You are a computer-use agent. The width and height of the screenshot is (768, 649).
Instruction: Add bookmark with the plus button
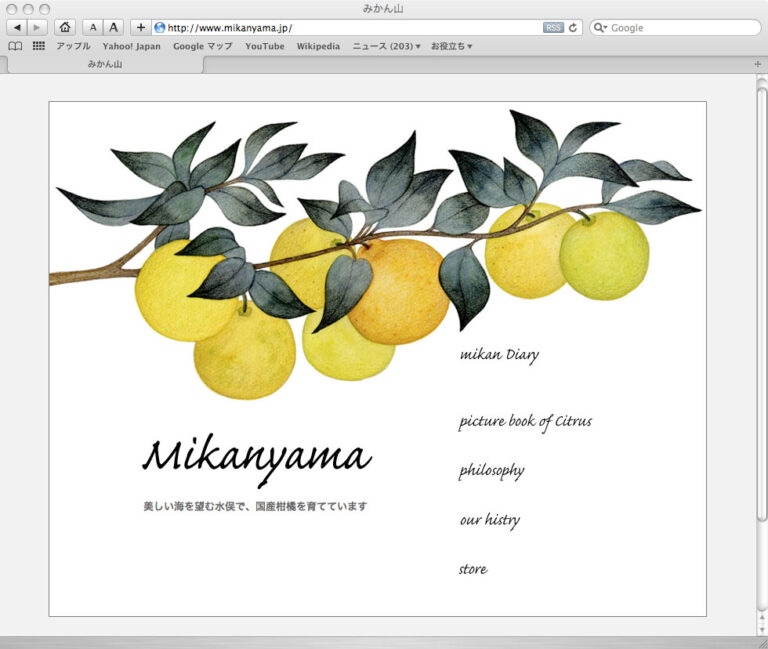tap(141, 27)
